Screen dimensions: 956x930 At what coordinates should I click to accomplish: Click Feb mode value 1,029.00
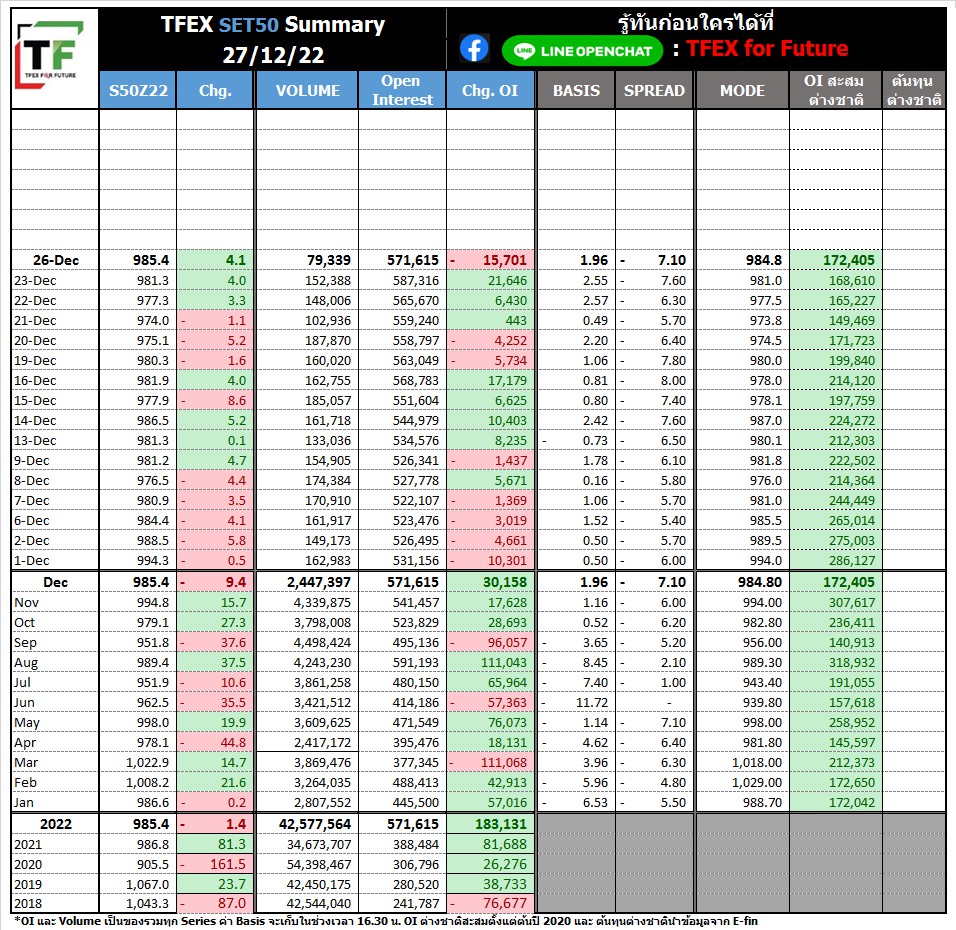(756, 782)
